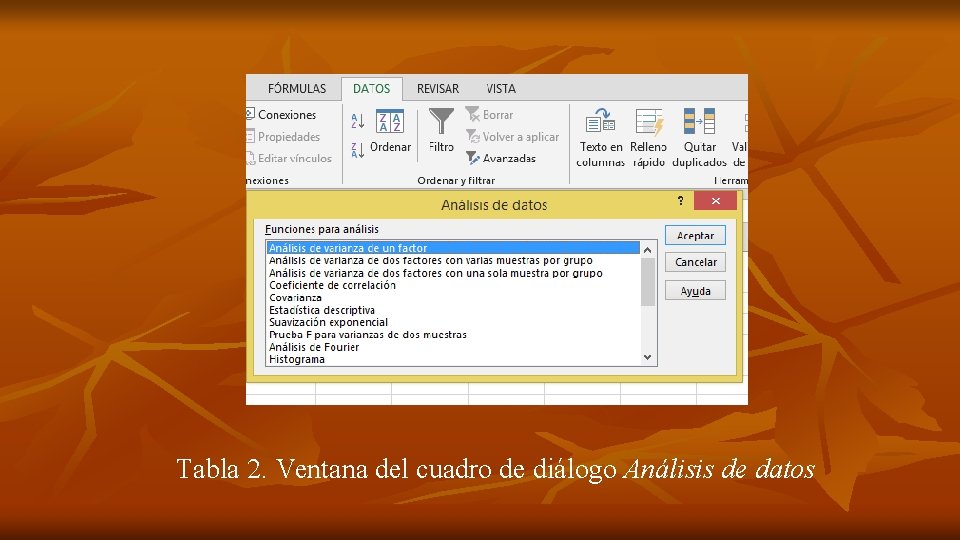Select Covarianza in the list

tap(453, 298)
